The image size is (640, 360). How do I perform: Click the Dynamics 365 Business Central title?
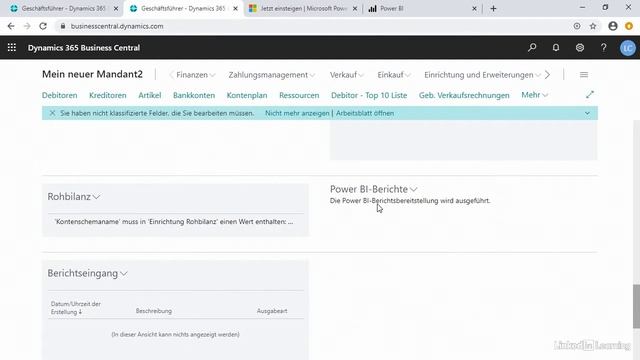click(x=84, y=48)
